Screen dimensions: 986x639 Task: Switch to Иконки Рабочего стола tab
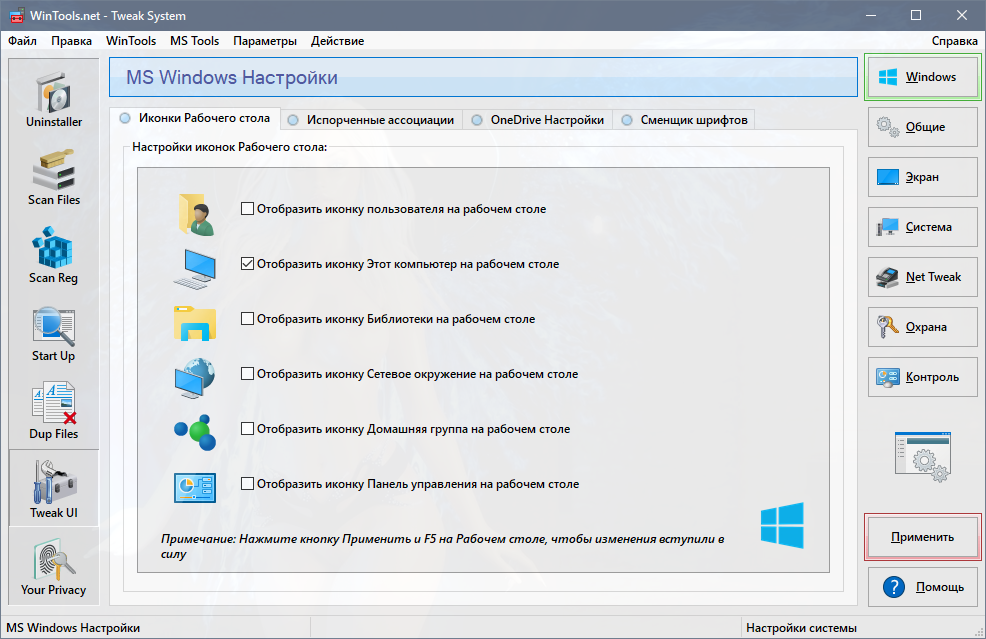click(x=195, y=118)
